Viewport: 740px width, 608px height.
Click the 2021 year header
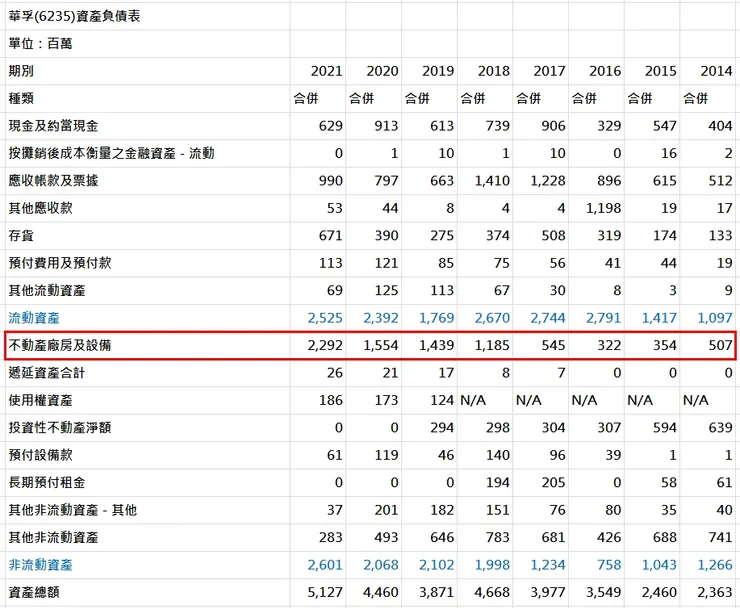coord(326,71)
